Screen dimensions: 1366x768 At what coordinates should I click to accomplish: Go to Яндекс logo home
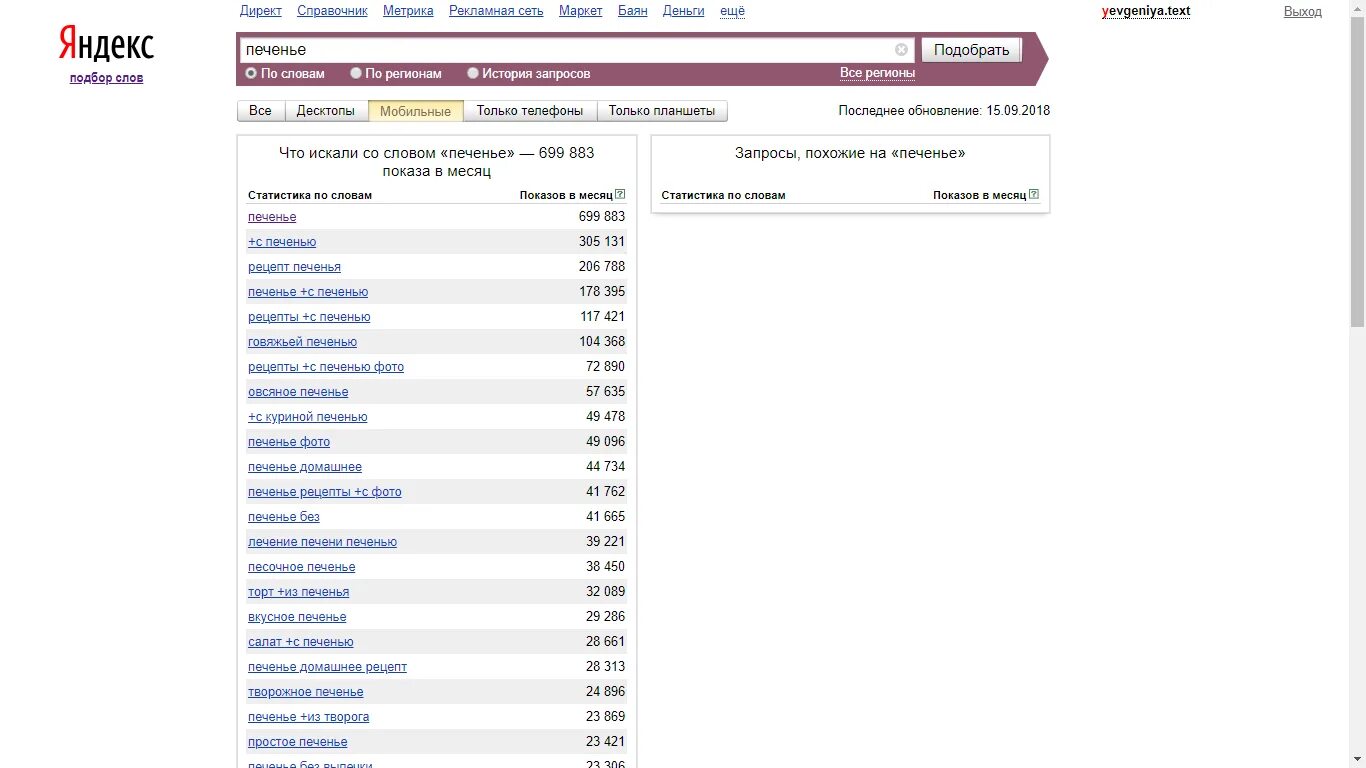coord(106,44)
